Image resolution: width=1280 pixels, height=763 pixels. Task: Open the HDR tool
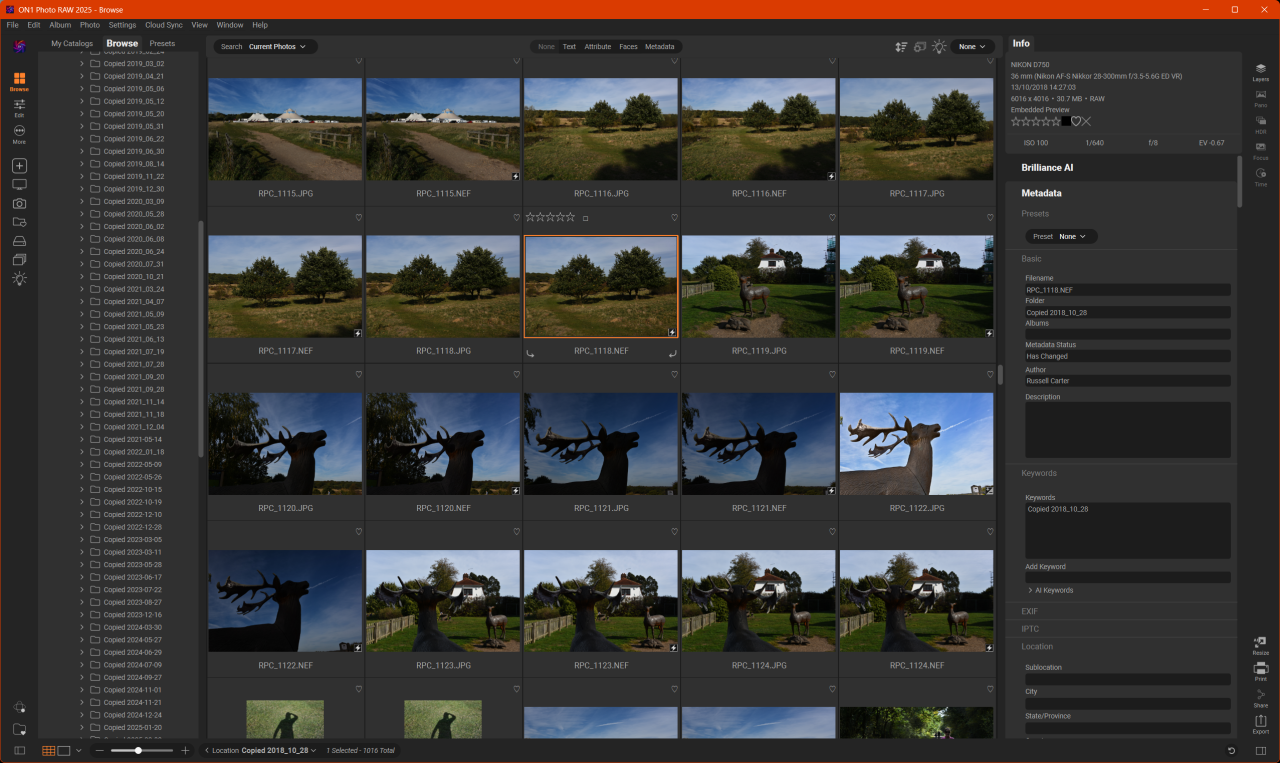tap(1260, 123)
